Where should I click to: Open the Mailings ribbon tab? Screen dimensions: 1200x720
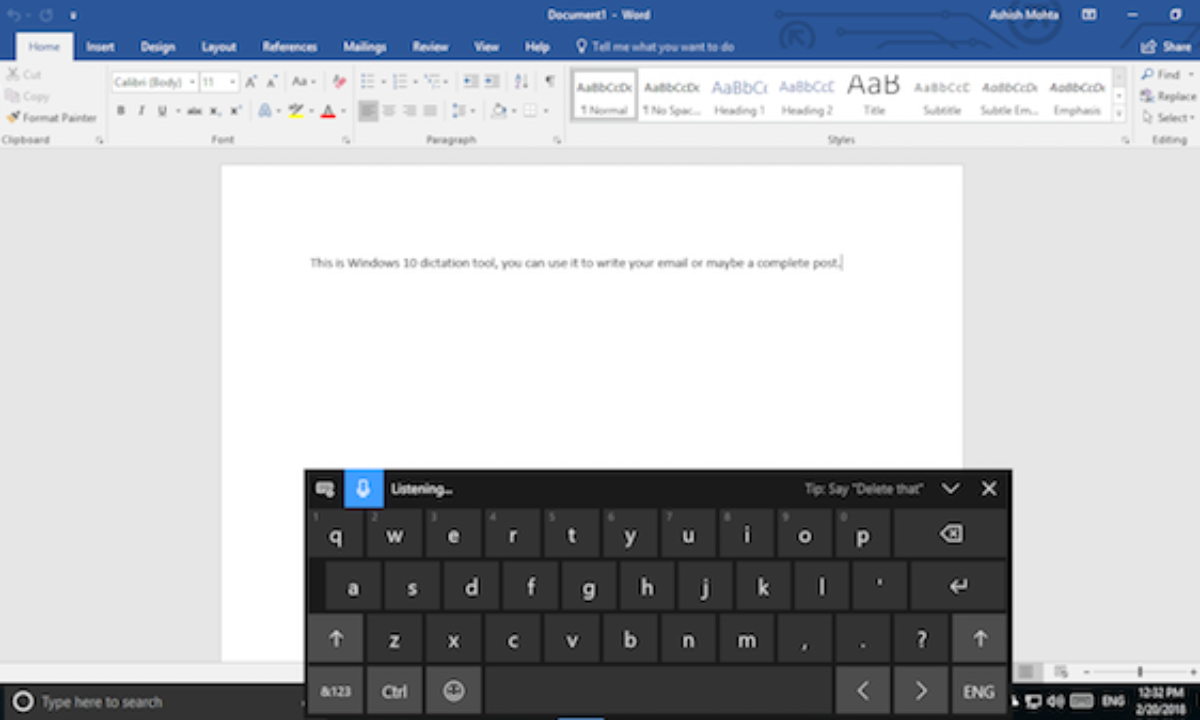[x=365, y=47]
